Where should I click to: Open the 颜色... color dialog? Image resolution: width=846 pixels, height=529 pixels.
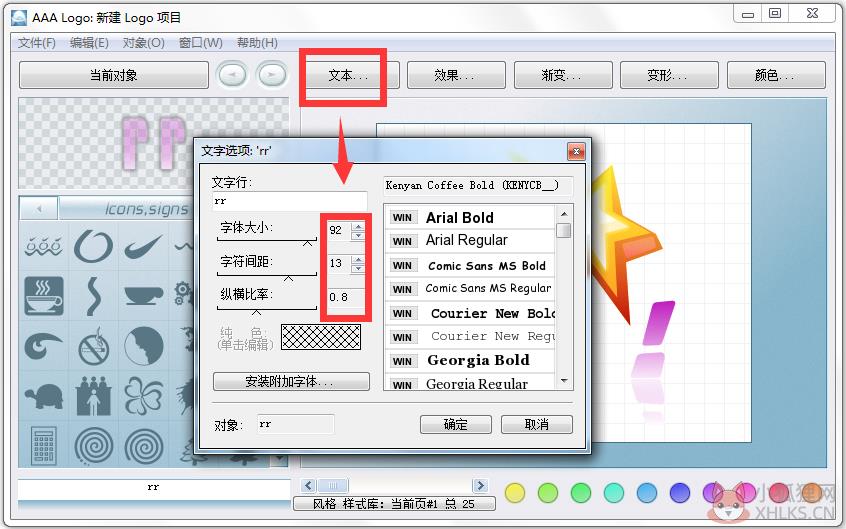coord(776,75)
